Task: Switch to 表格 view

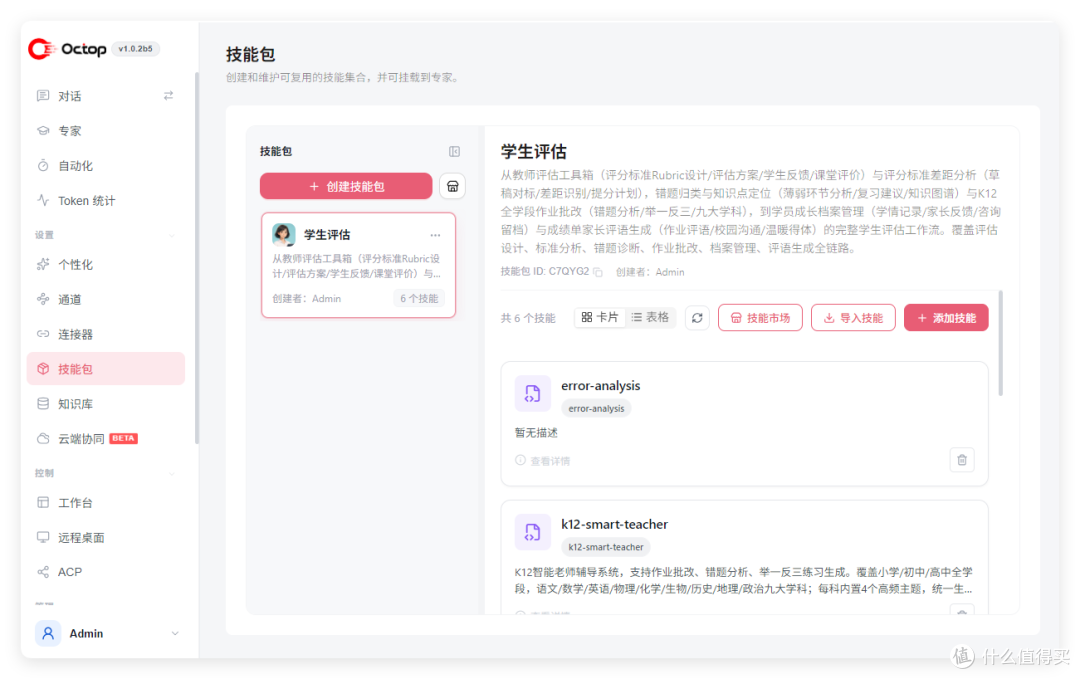Action: click(x=650, y=317)
